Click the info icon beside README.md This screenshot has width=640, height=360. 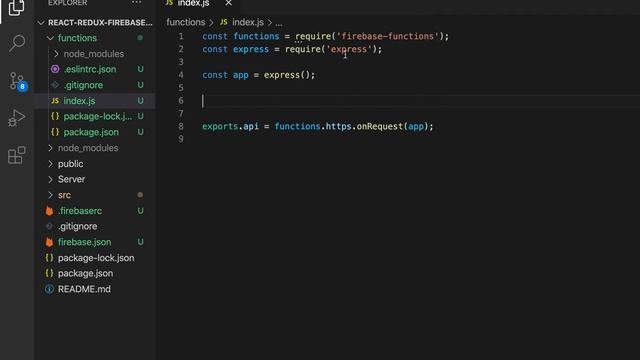pyautogui.click(x=49, y=289)
